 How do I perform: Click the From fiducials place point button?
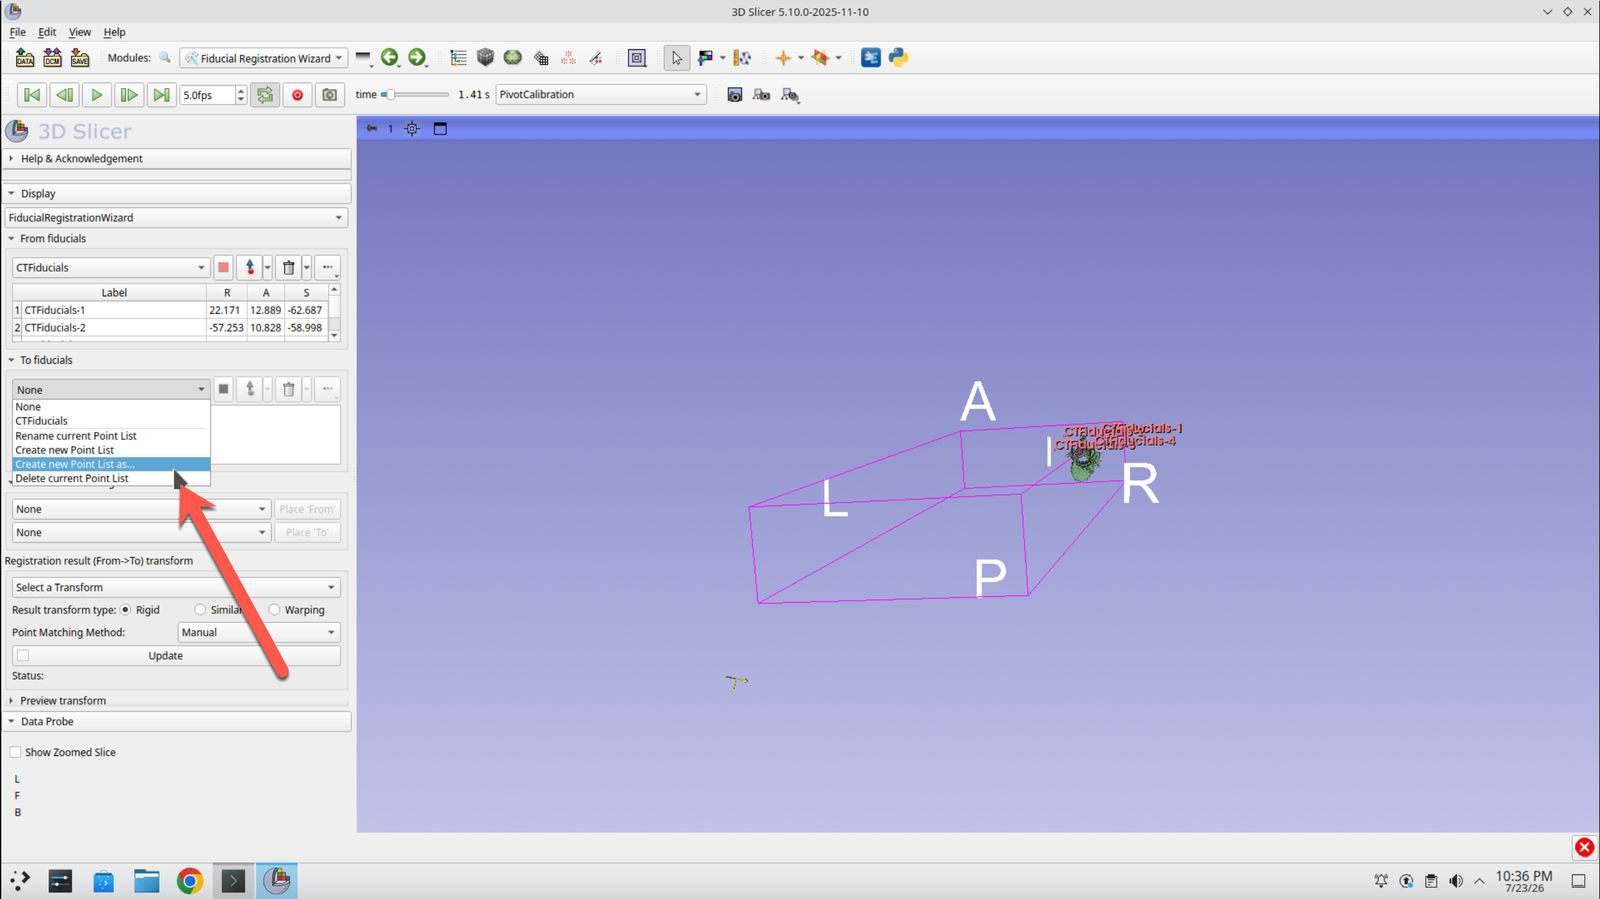click(x=250, y=268)
